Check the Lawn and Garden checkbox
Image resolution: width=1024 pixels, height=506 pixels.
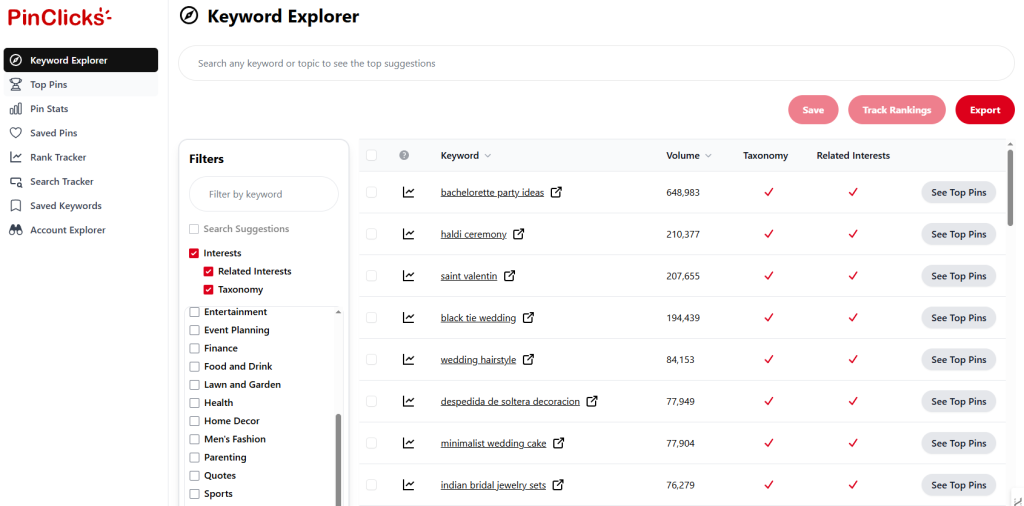click(195, 385)
